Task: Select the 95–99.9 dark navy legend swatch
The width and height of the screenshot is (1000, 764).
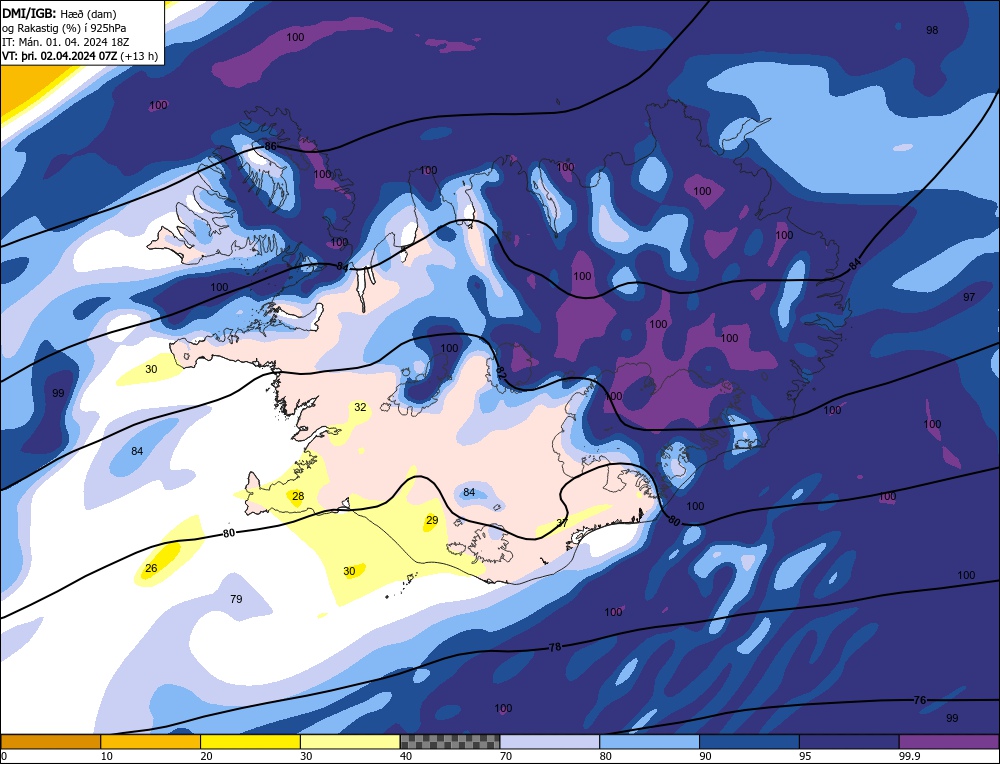Action: pos(849,742)
